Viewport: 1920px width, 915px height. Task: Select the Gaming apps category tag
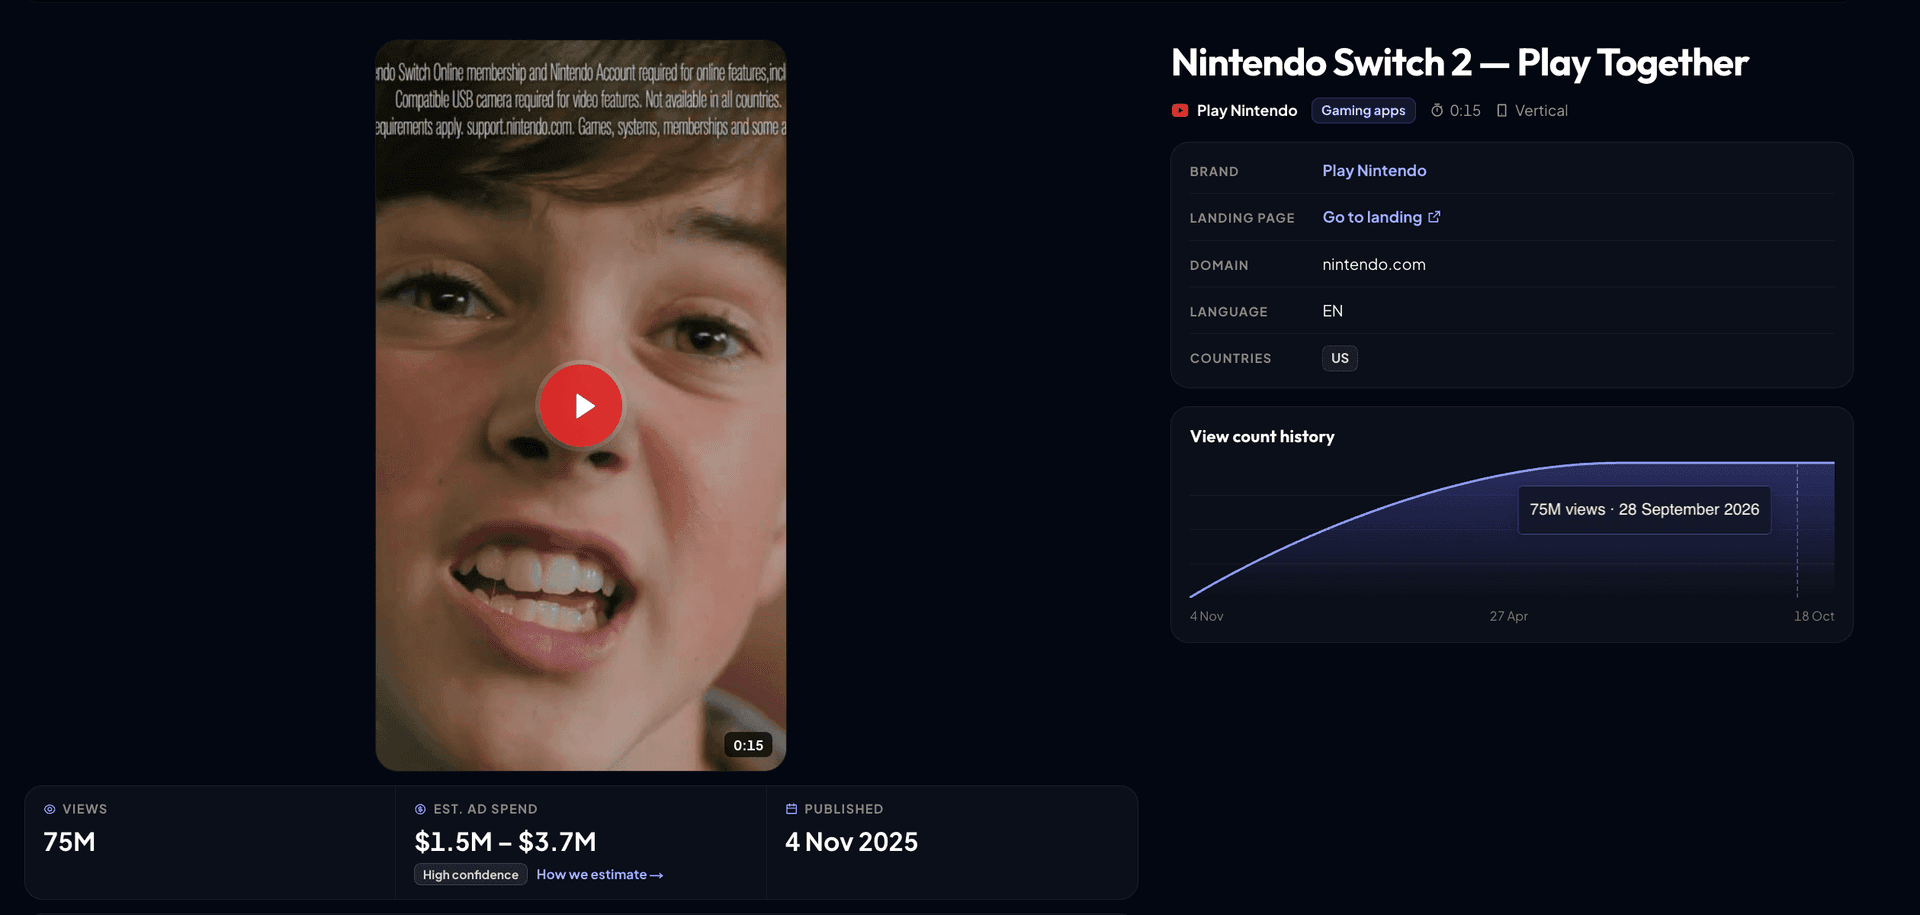1363,111
